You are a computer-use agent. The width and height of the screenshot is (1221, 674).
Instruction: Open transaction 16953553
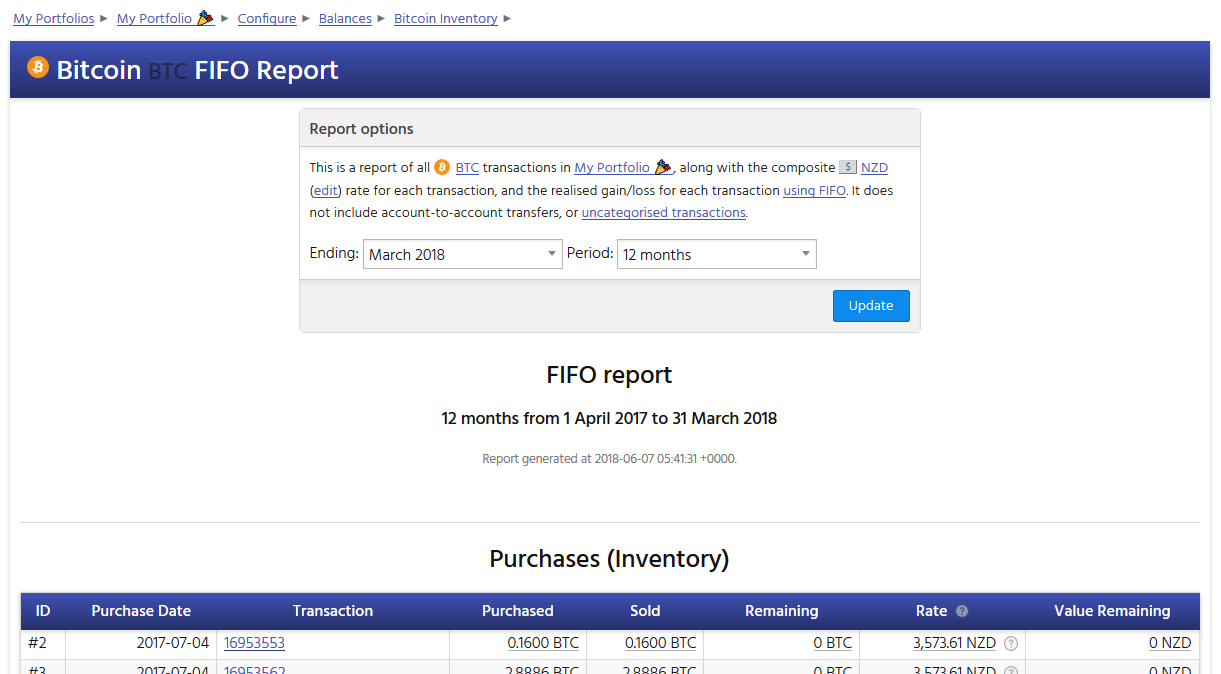click(254, 643)
